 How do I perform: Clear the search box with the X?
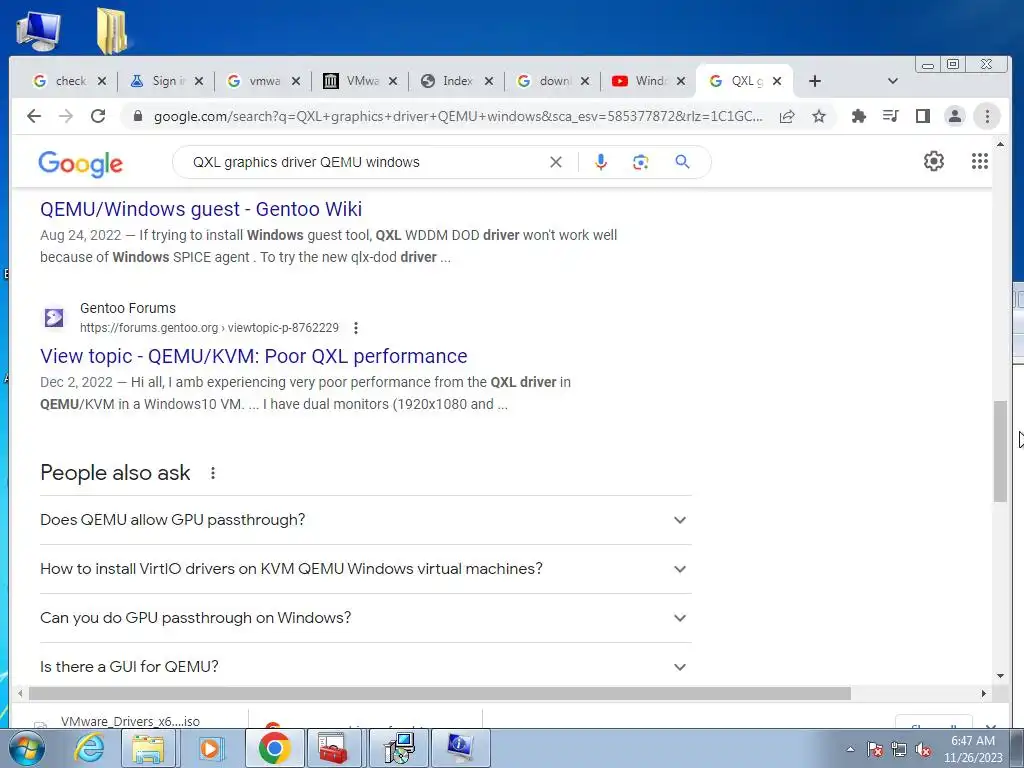[x=556, y=162]
